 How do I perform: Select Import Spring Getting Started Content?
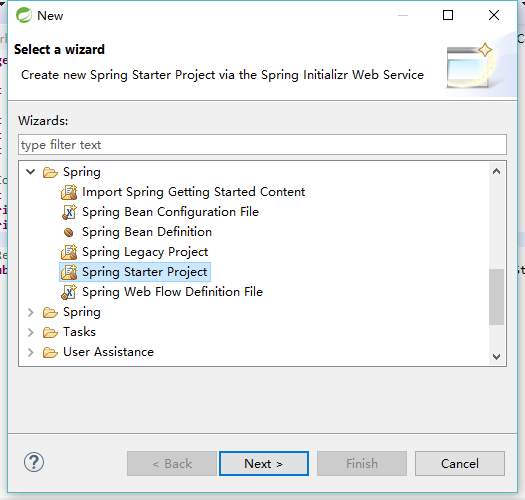tap(194, 192)
